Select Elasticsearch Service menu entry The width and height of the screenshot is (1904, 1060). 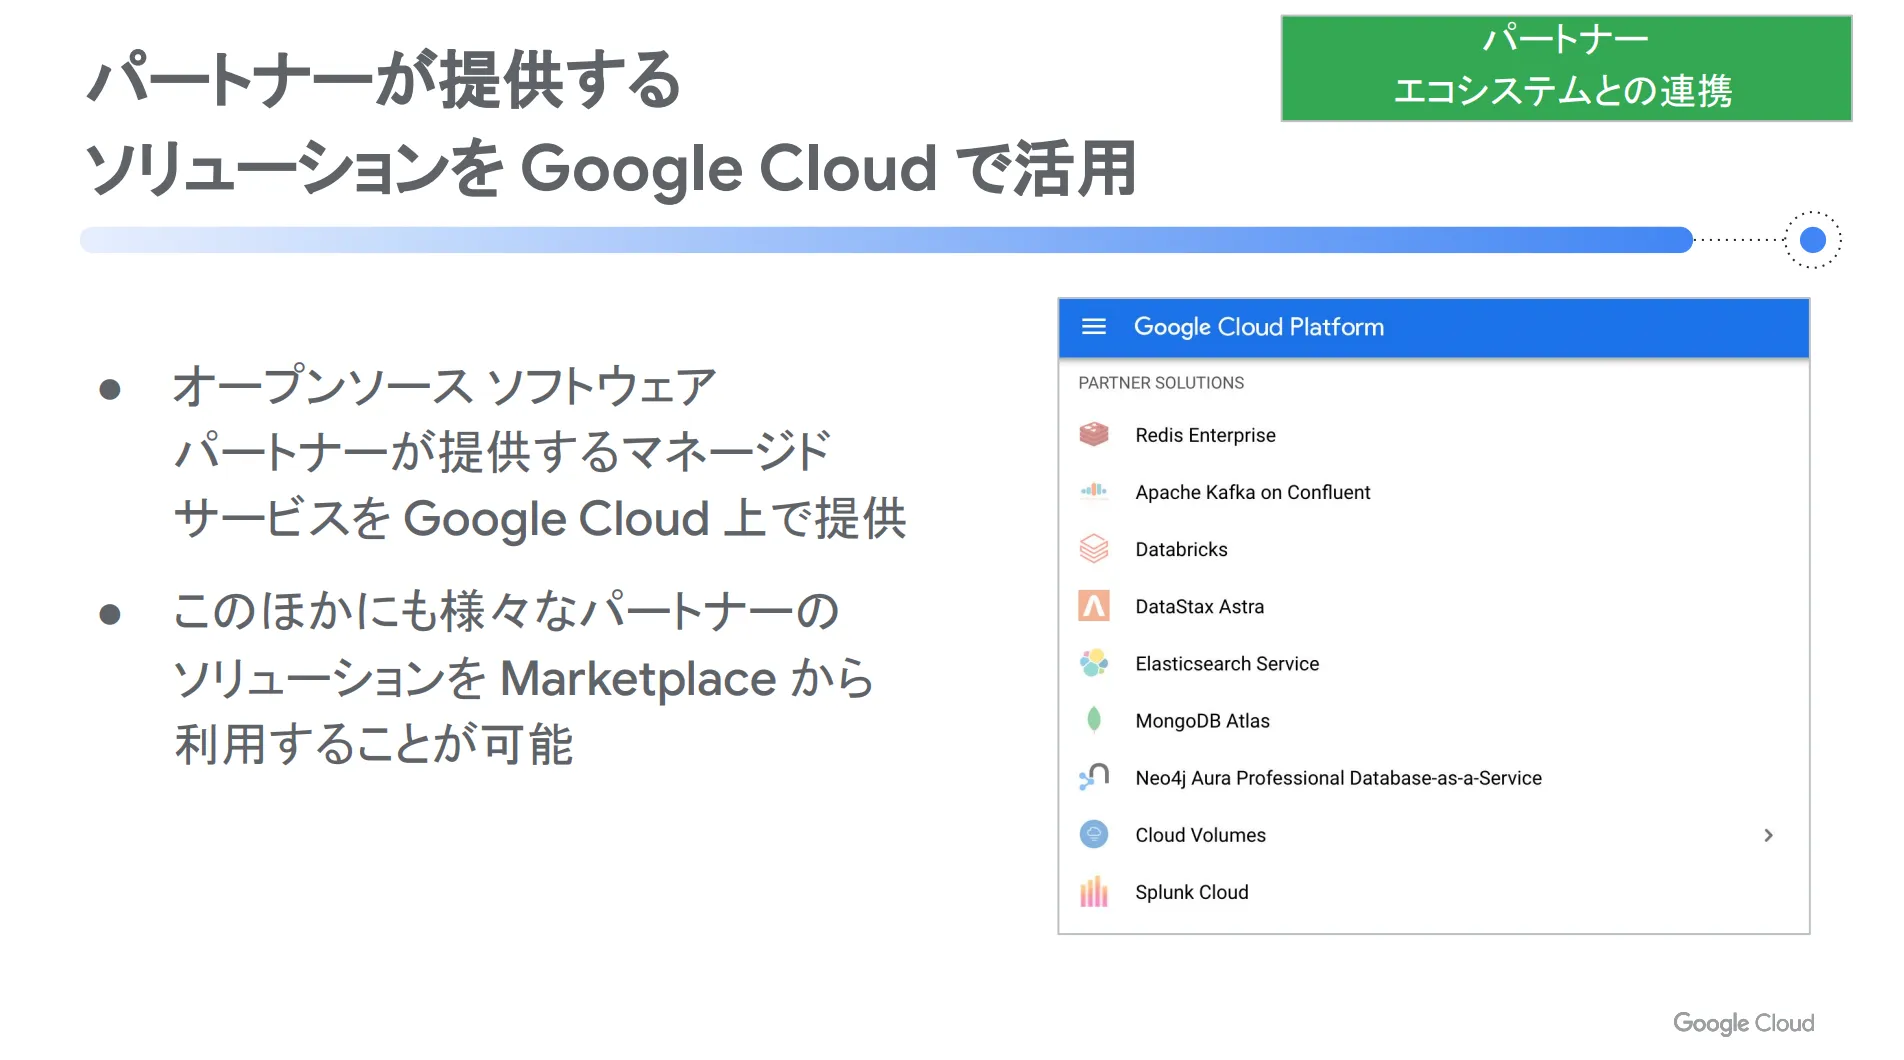[x=1433, y=663]
